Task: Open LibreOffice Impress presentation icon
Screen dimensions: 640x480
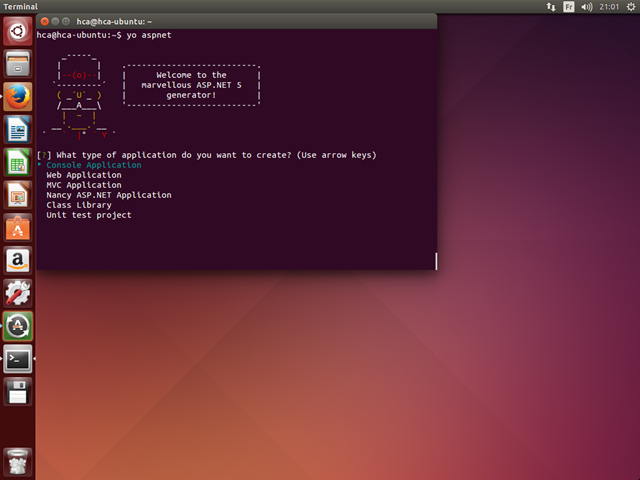Action: click(x=18, y=195)
